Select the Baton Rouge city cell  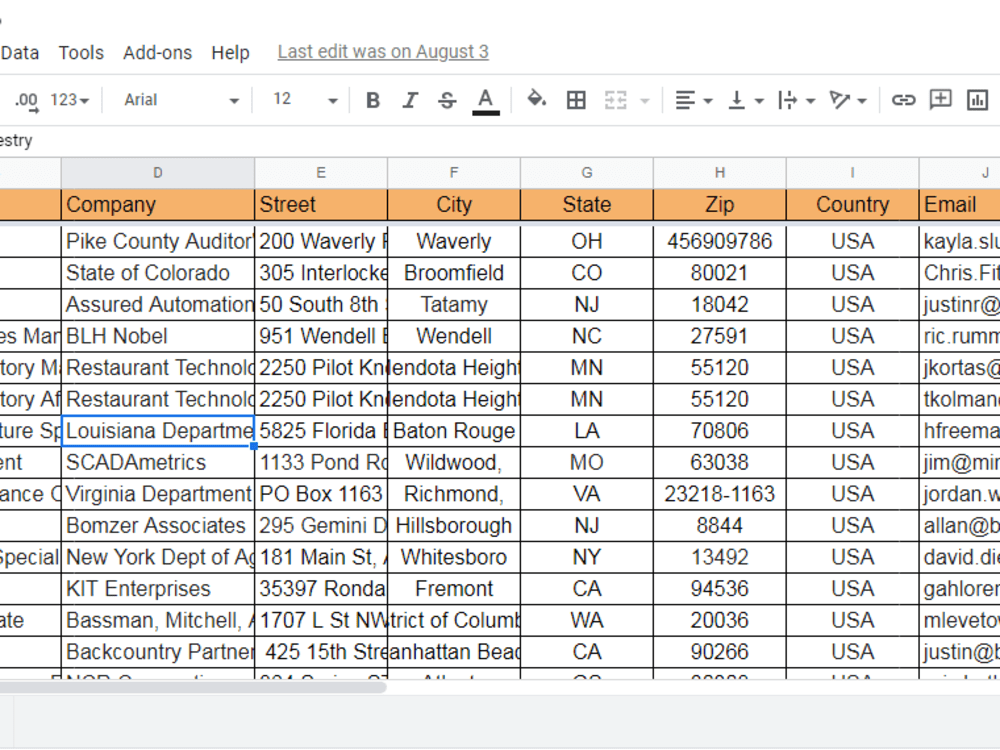point(453,431)
